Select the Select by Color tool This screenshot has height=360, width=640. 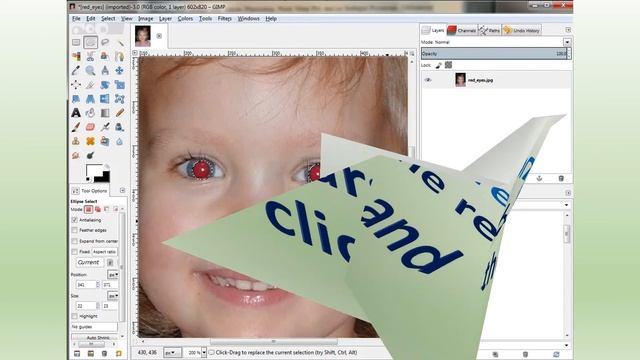[x=76, y=56]
